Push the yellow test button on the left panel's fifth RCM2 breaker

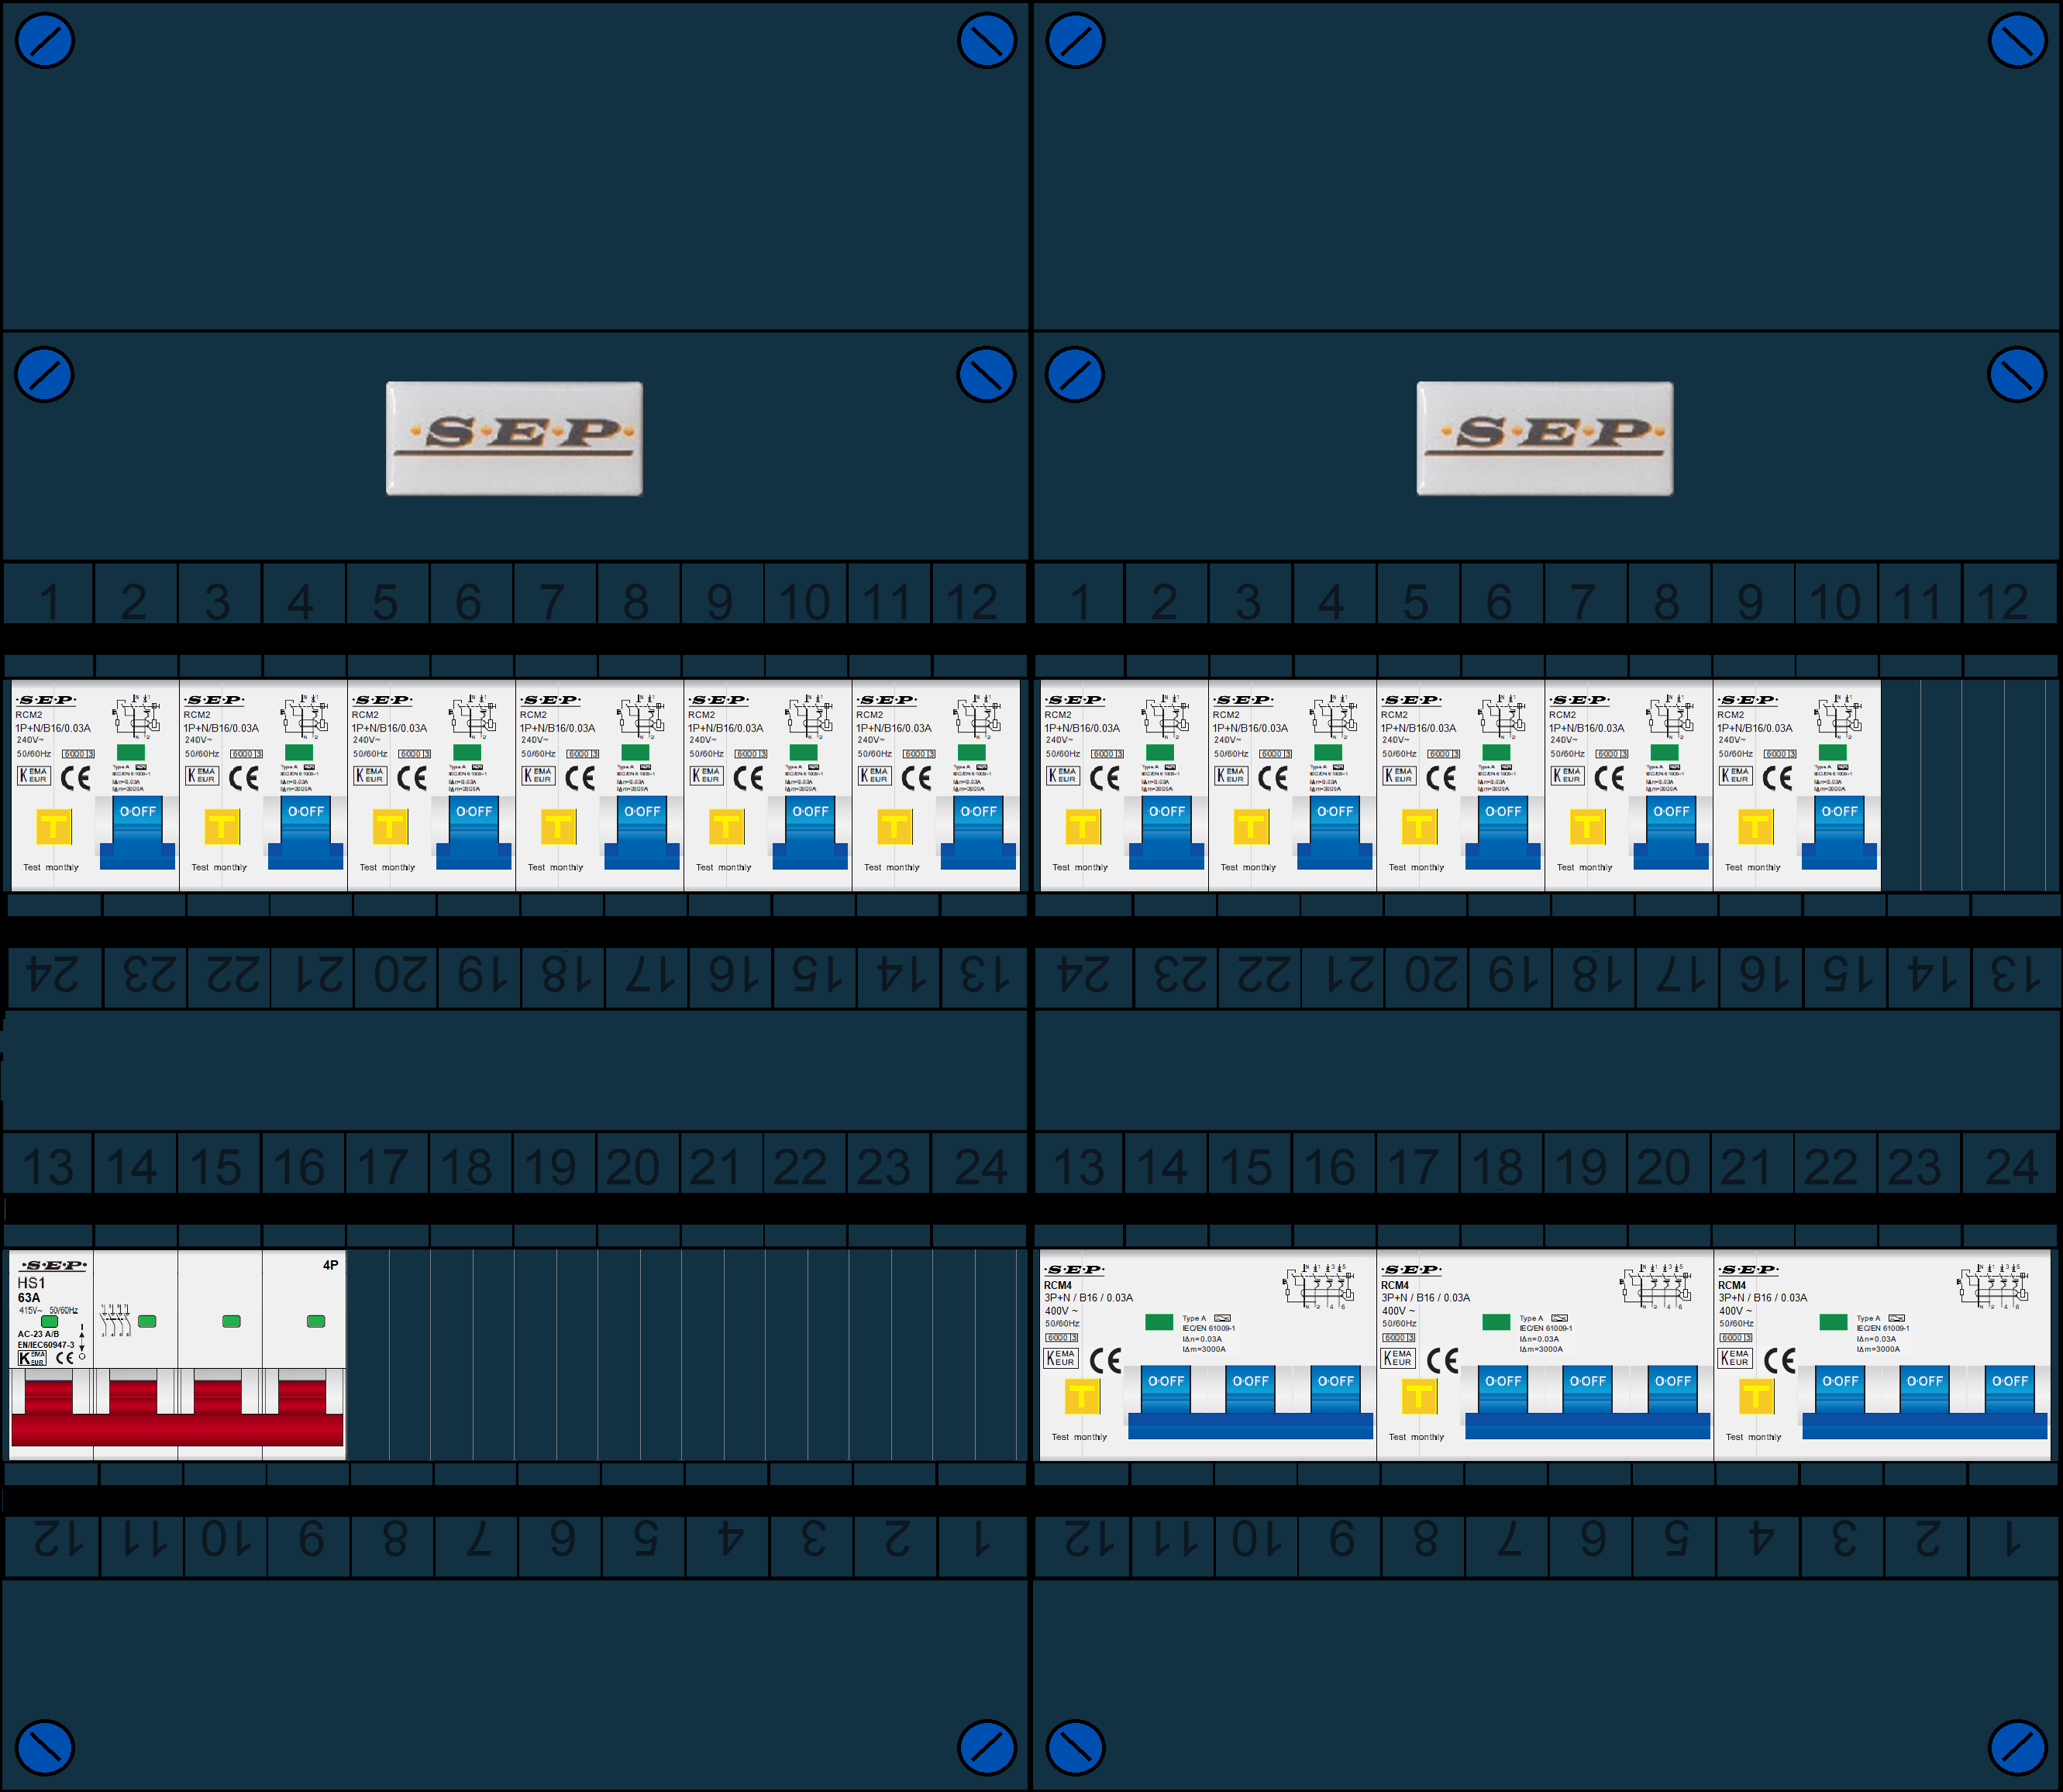coord(726,826)
